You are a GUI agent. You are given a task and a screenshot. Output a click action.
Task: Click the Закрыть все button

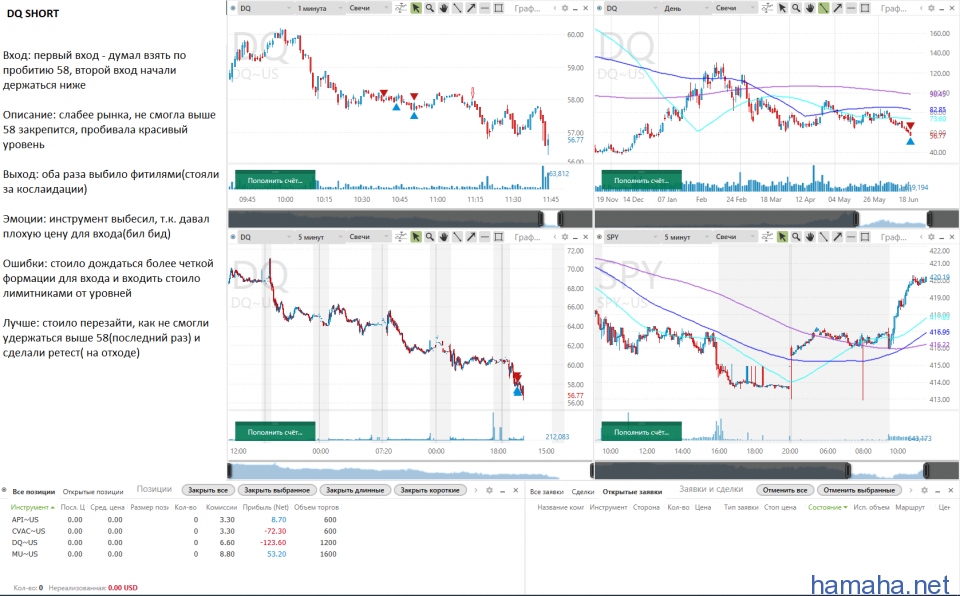point(208,490)
